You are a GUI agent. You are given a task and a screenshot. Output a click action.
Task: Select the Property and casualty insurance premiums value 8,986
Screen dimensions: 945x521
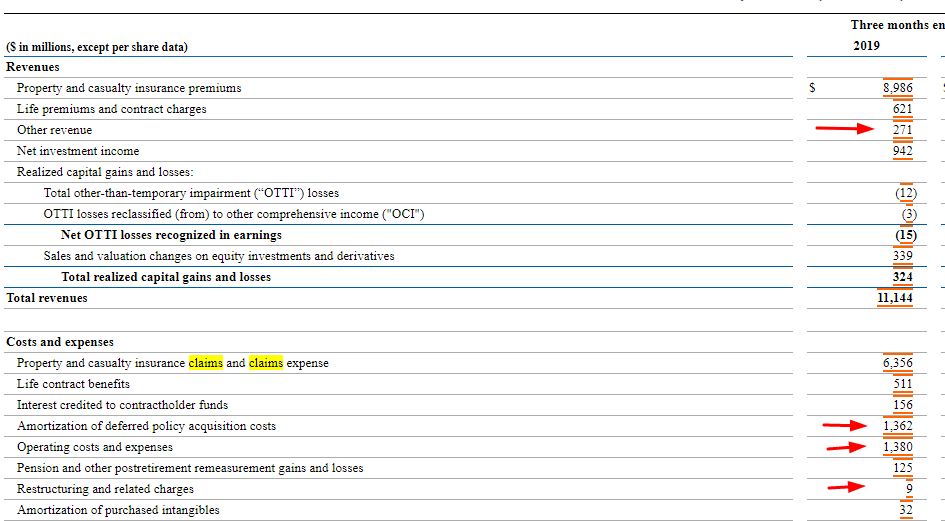pyautogui.click(x=897, y=88)
